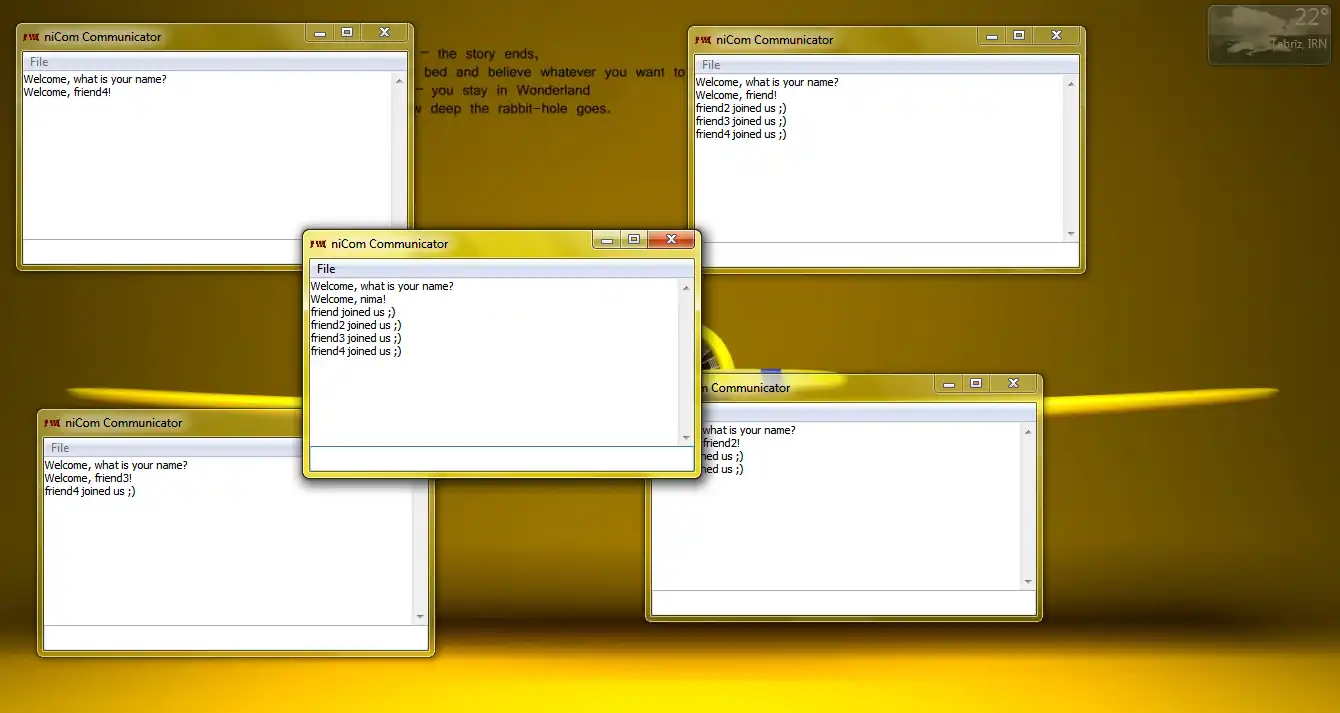Click the scroll down arrow in nima's chat area

(x=686, y=437)
